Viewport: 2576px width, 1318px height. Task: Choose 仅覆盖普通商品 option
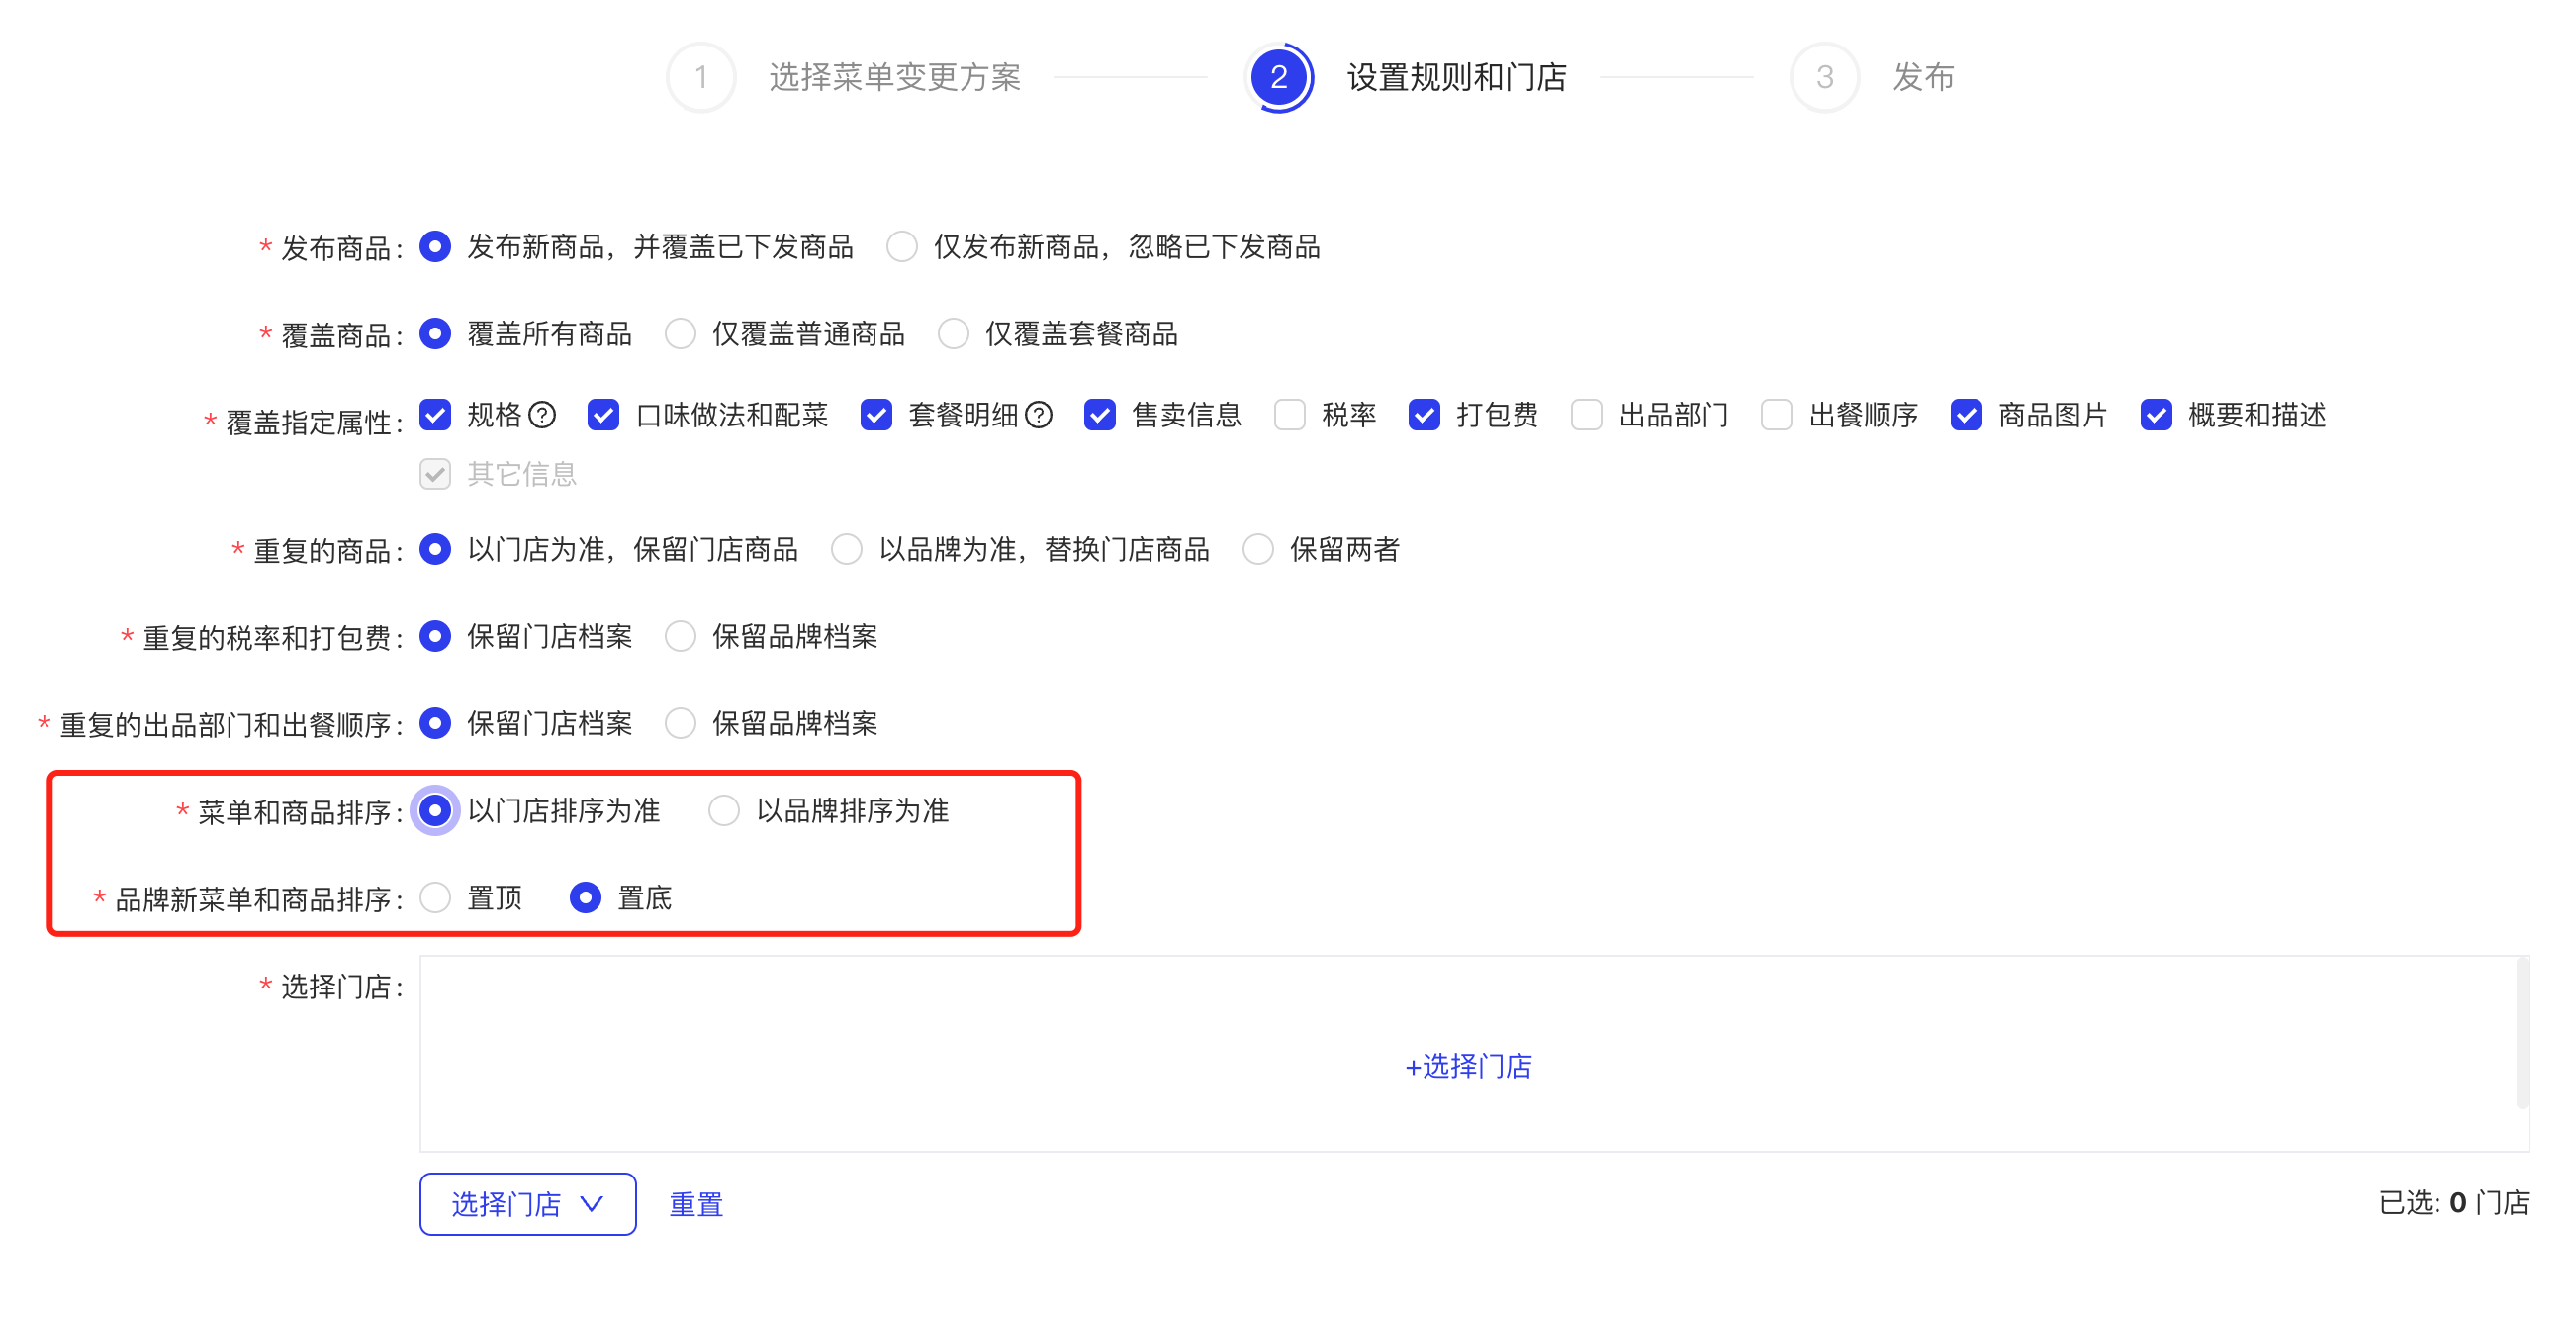[680, 333]
